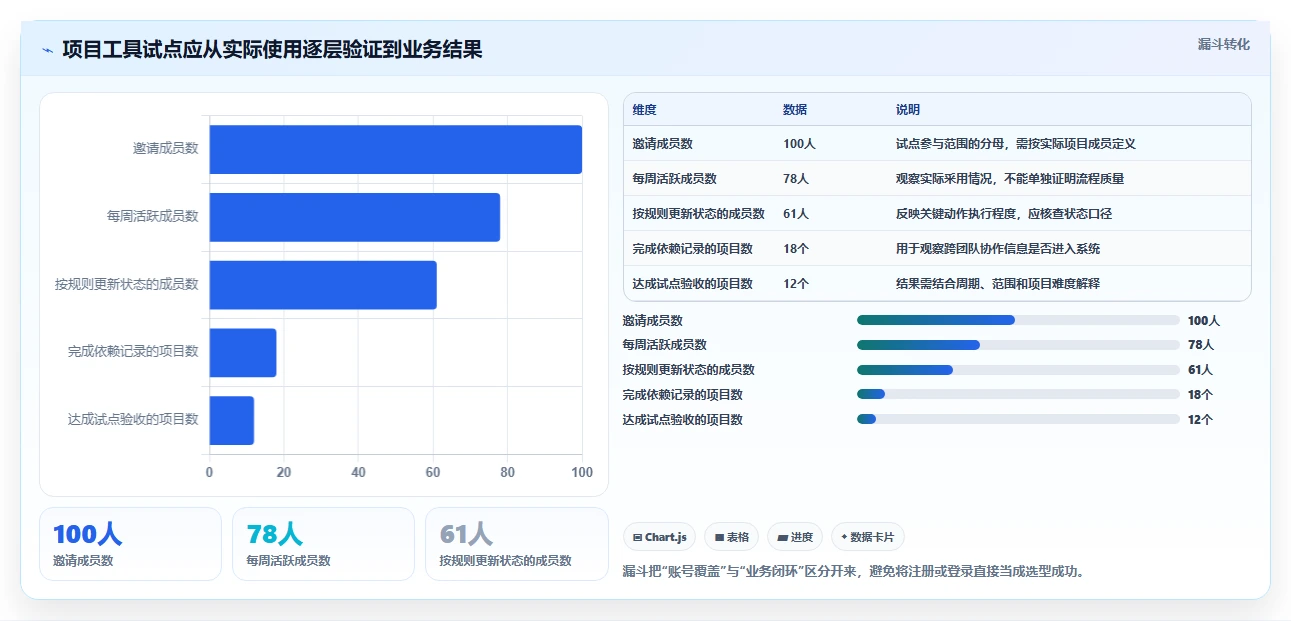Click the 100人 邀请成员数 data card
Image resolution: width=1291 pixels, height=621 pixels.
pyautogui.click(x=130, y=544)
